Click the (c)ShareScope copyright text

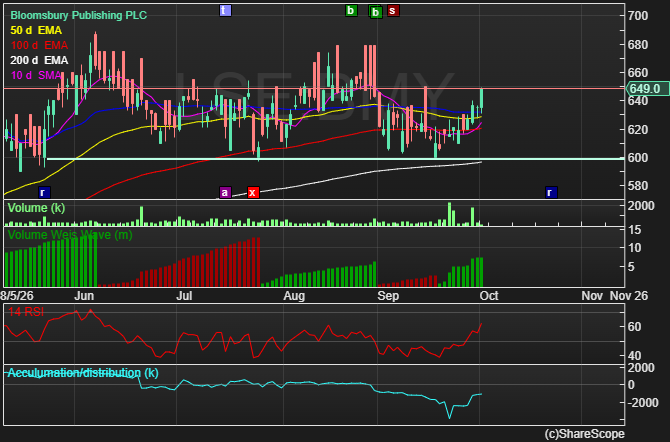(x=585, y=434)
